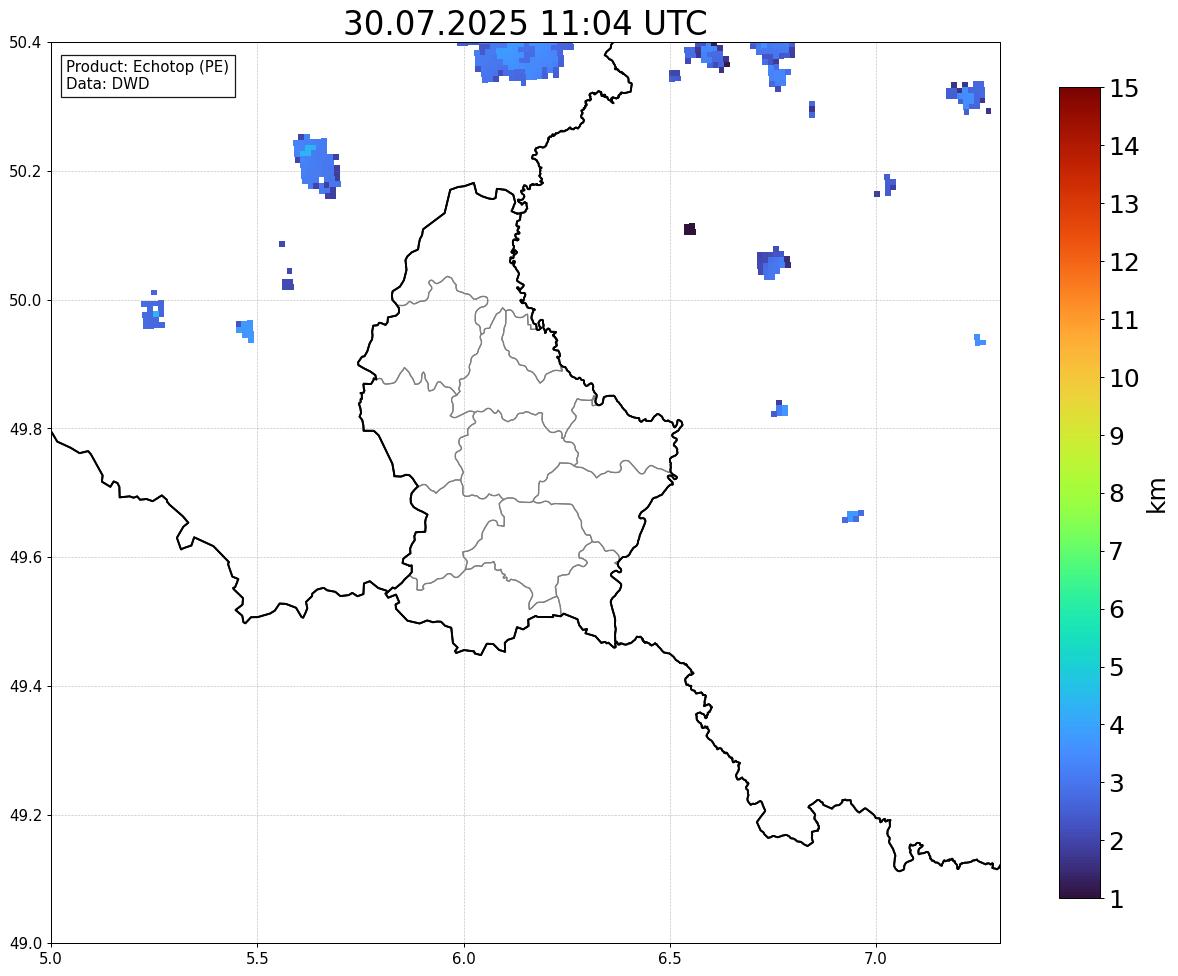Screen dimensions: 1178x976
Task: Click latitude tick label '50.4'
Action: point(25,43)
